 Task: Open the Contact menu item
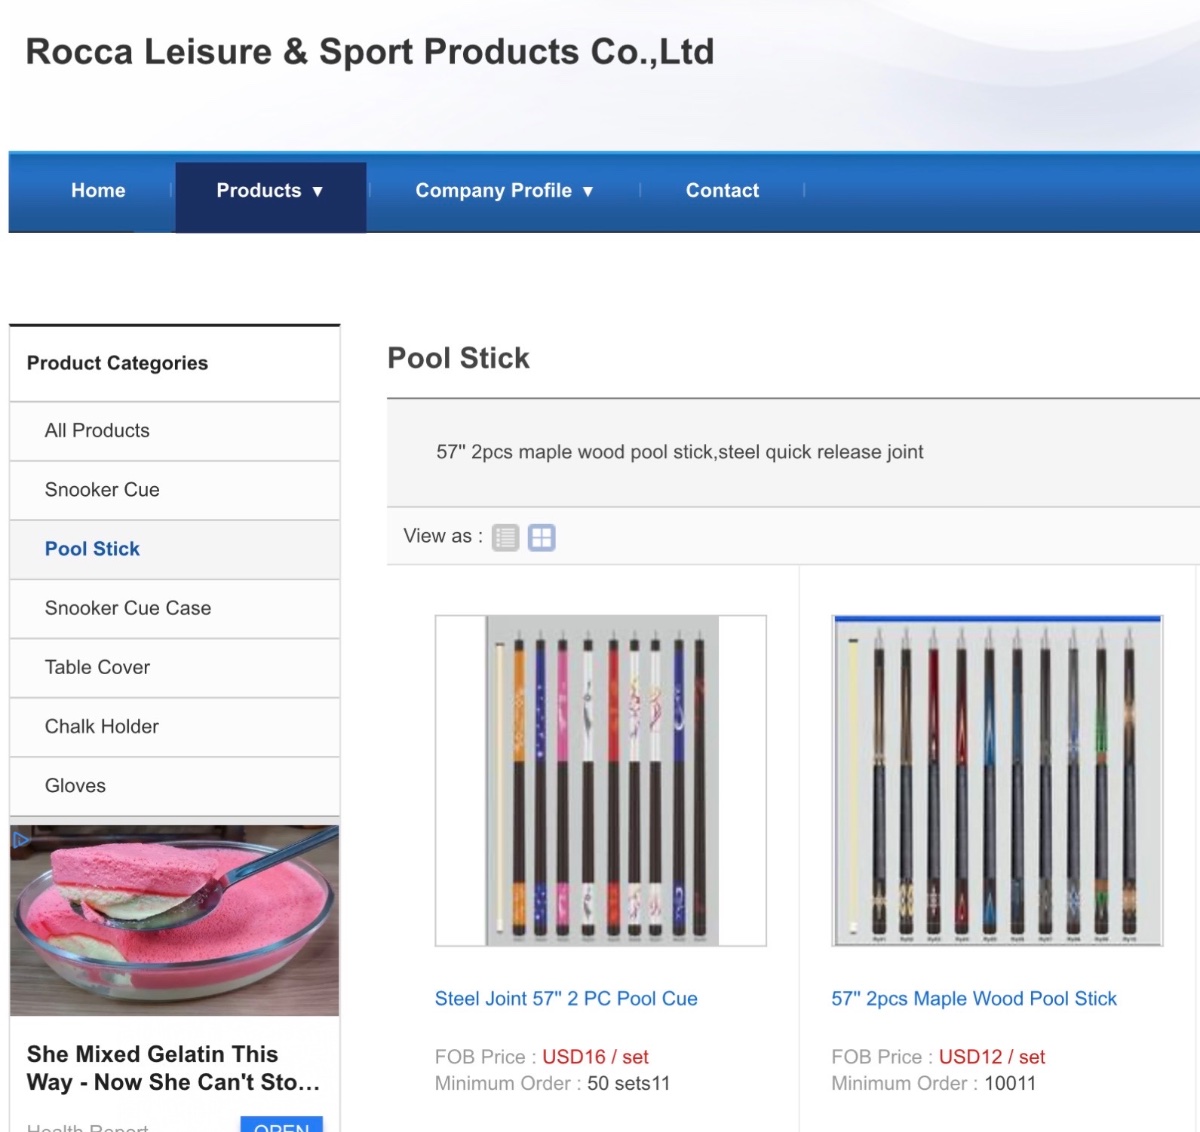722,190
